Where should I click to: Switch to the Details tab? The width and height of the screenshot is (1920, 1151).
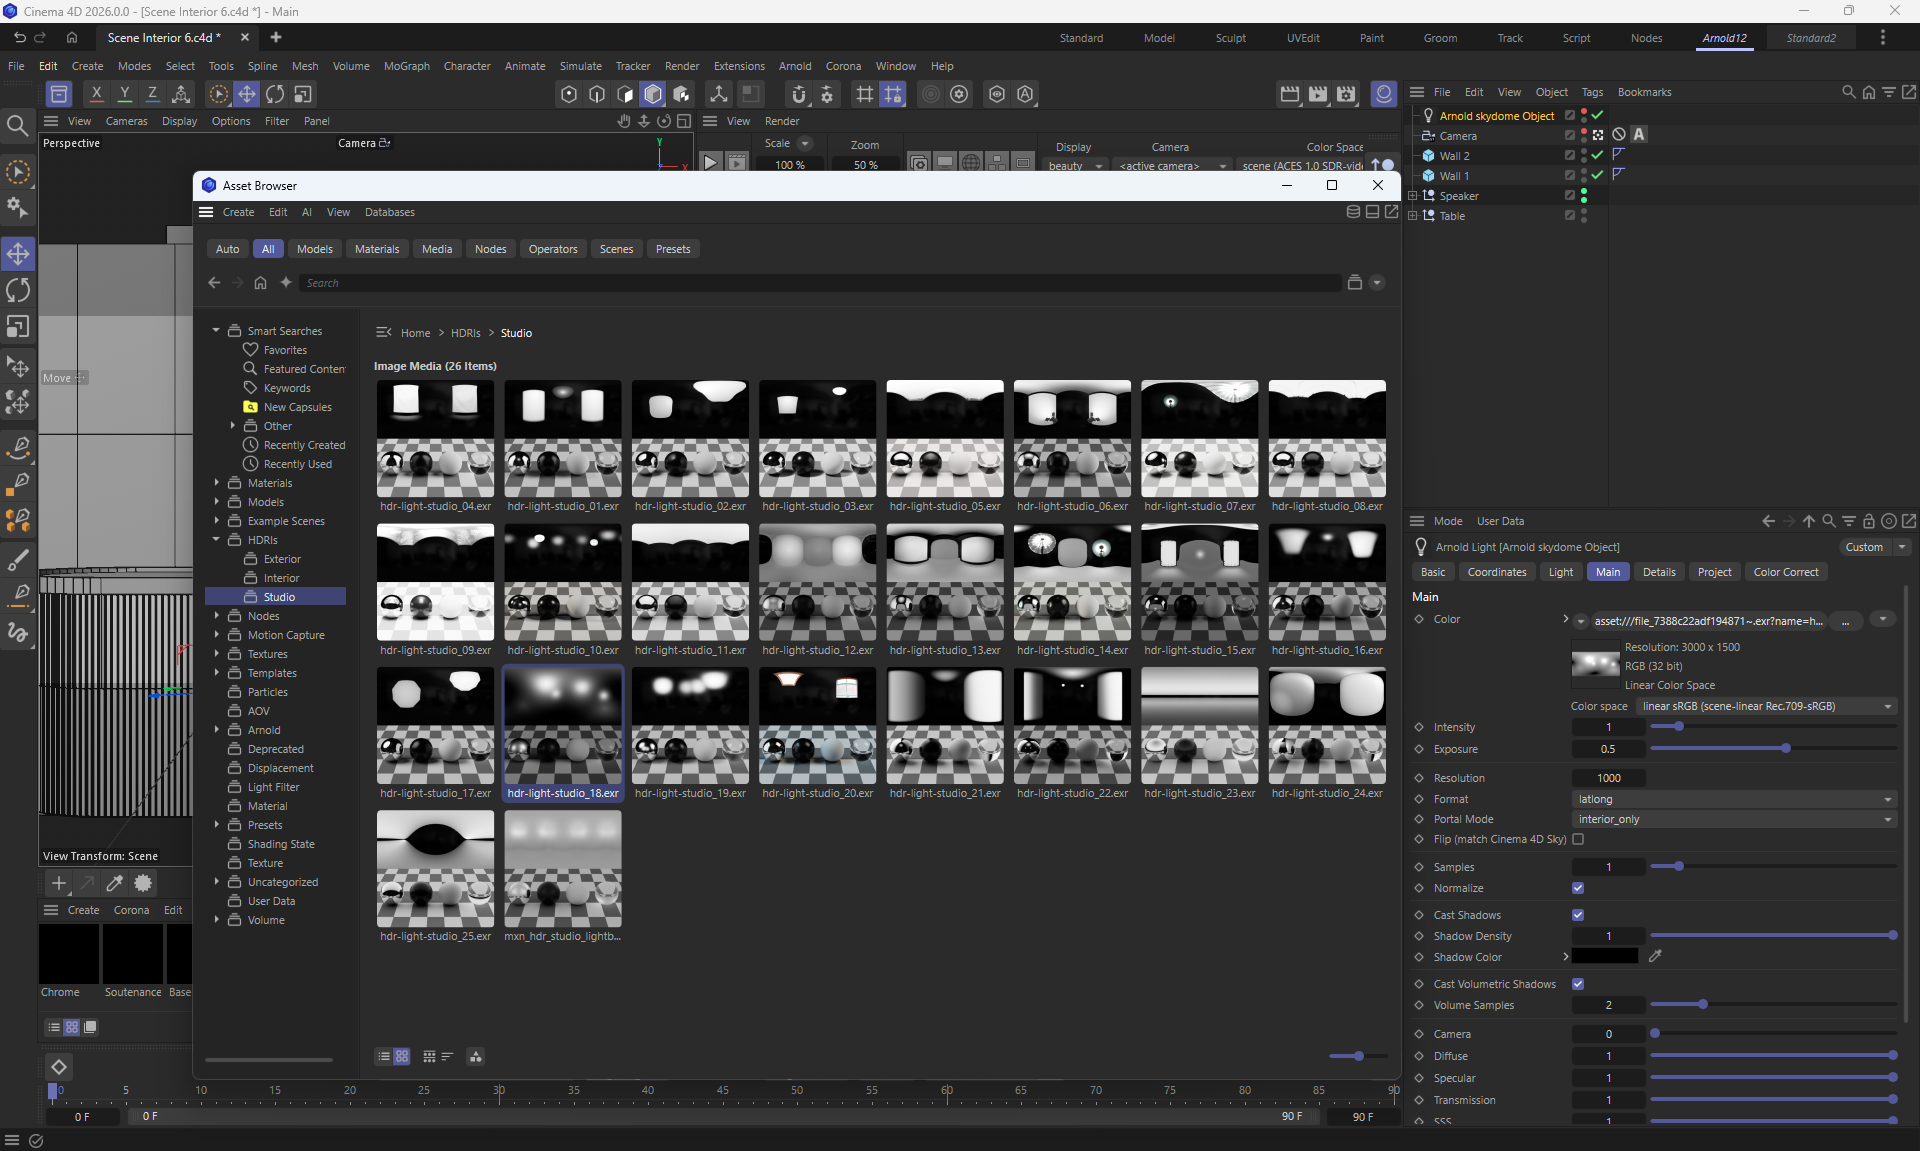click(1658, 572)
